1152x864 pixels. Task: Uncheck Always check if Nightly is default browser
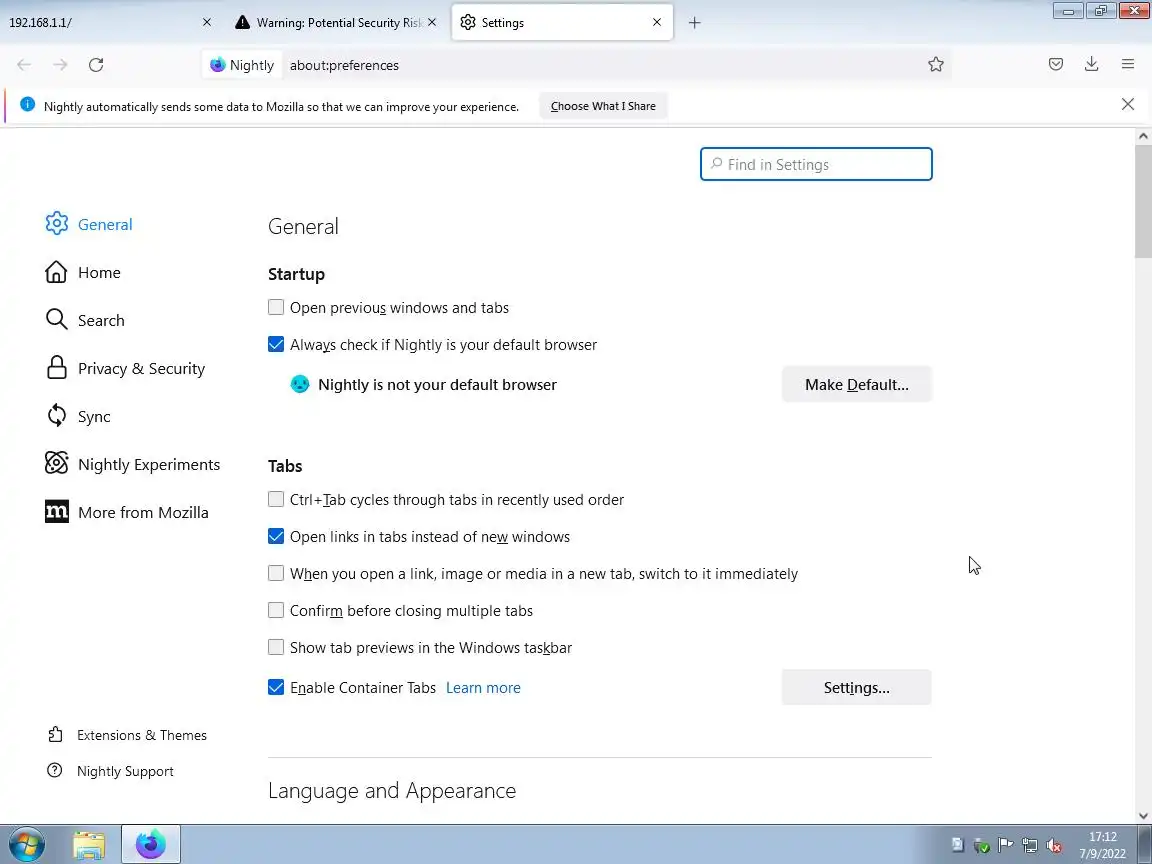click(x=276, y=344)
